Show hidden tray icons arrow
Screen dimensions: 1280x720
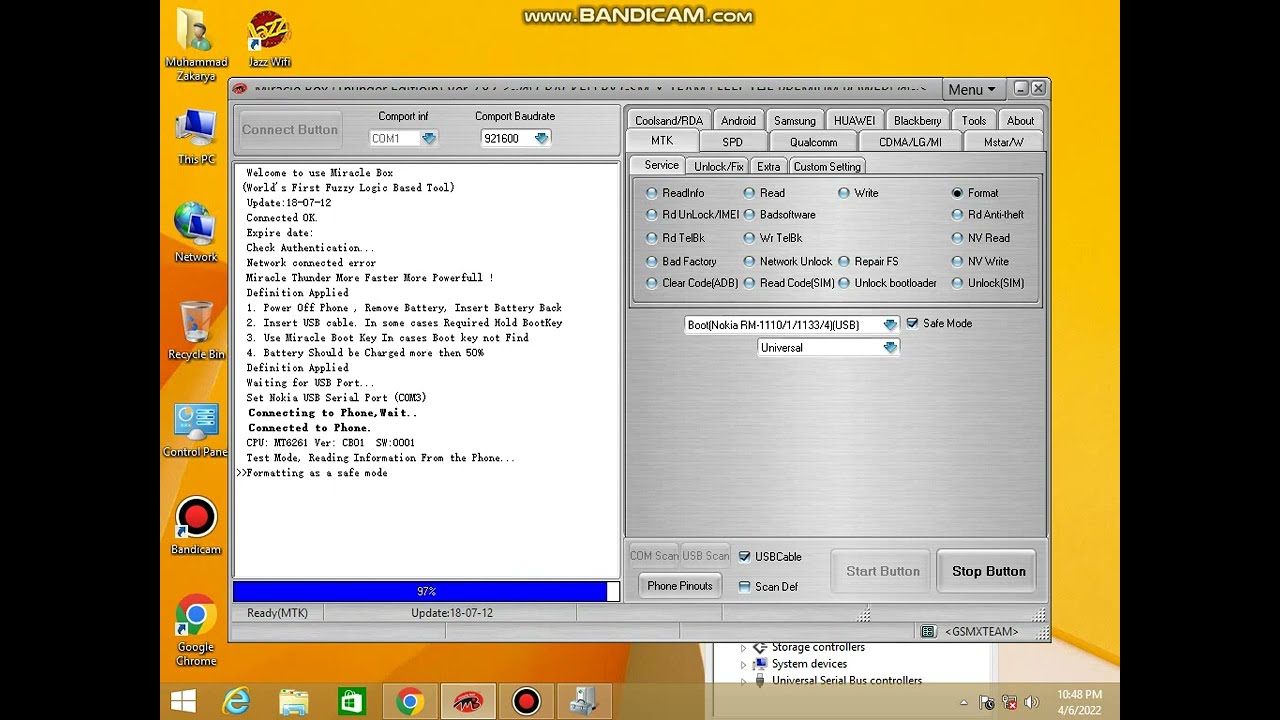(964, 702)
